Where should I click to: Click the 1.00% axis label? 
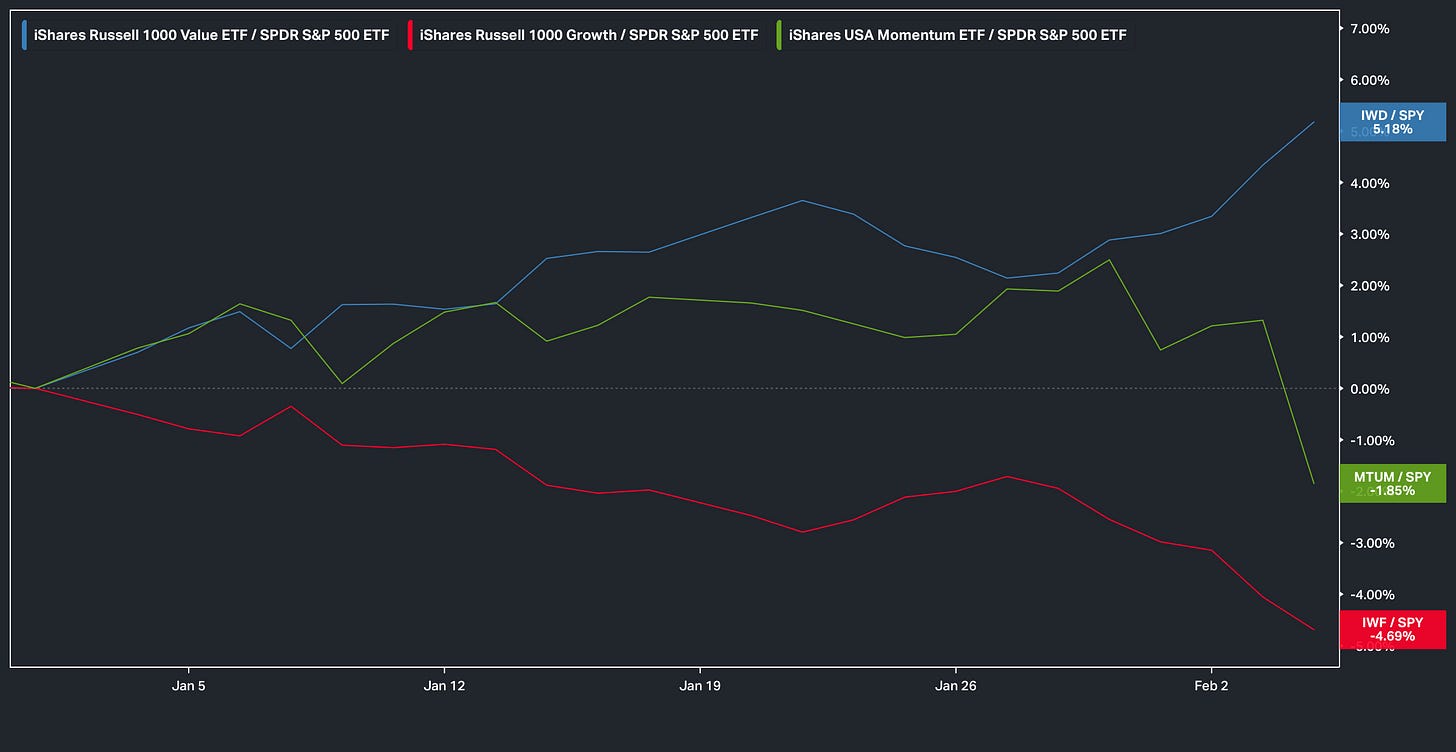pyautogui.click(x=1369, y=338)
